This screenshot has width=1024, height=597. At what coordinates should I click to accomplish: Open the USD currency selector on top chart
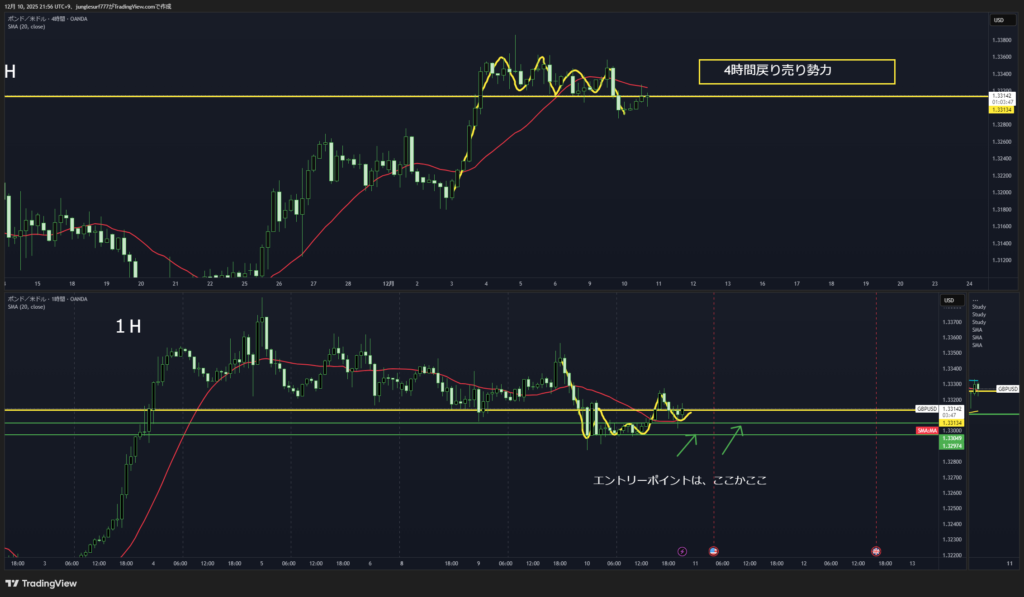tap(997, 20)
